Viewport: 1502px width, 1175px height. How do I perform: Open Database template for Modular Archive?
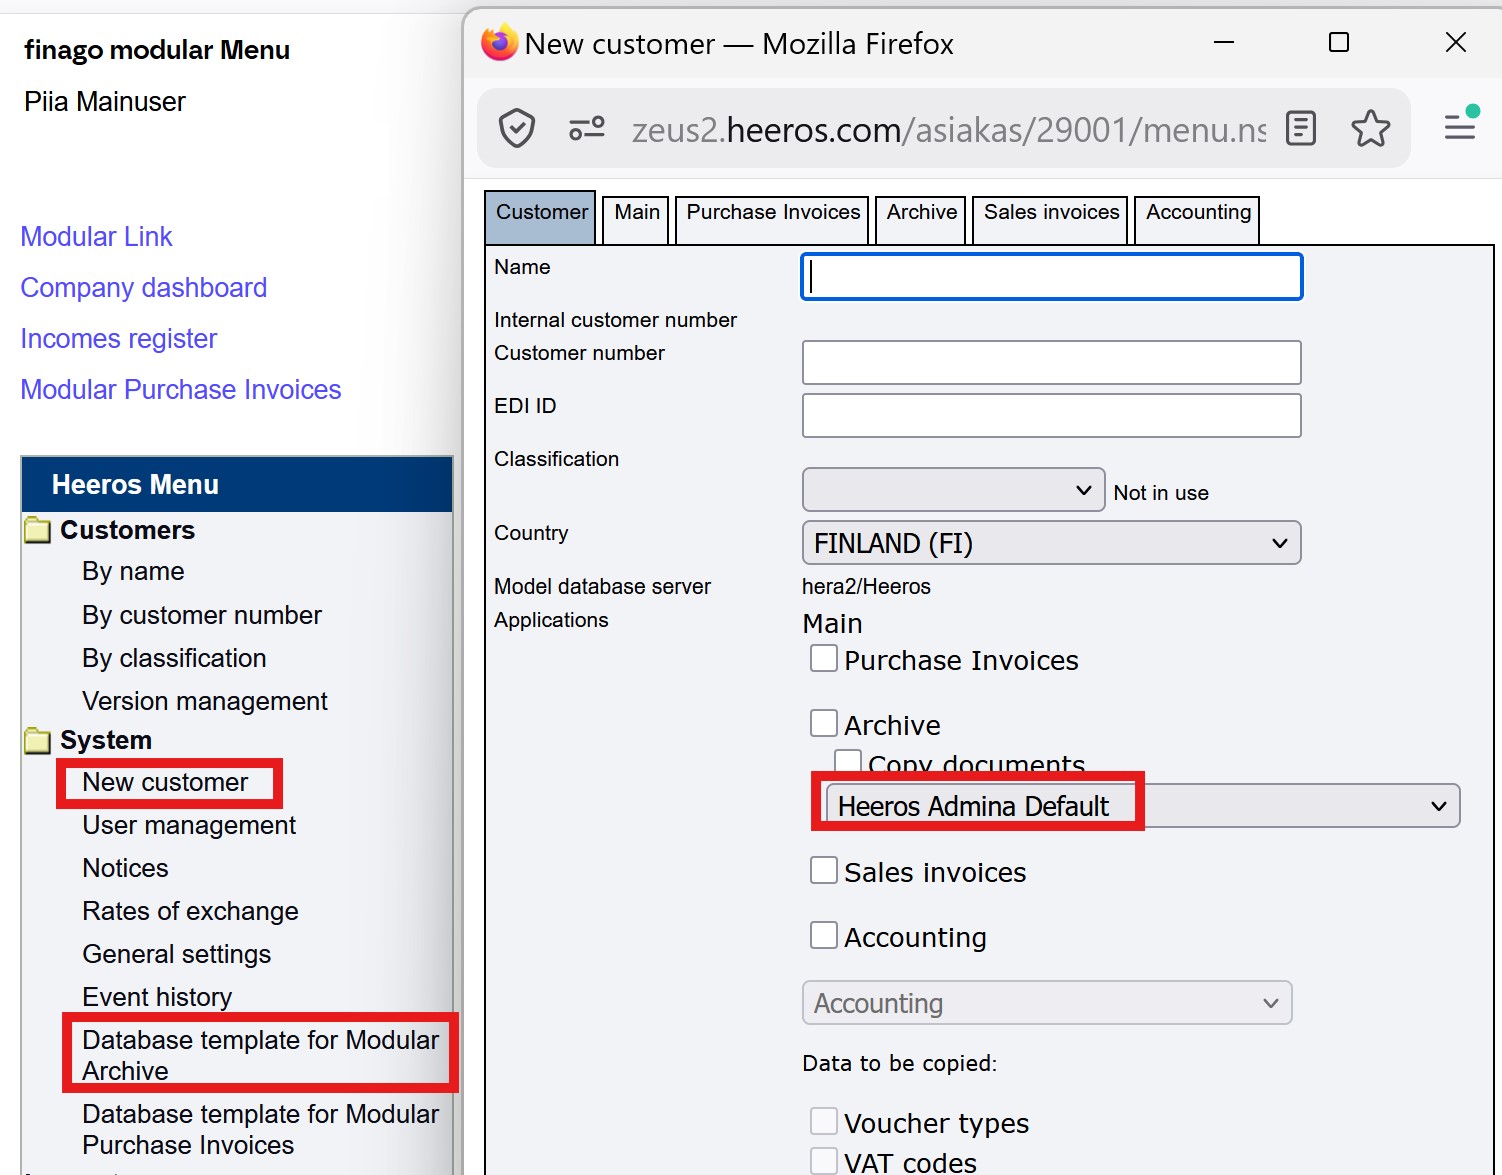(x=260, y=1055)
